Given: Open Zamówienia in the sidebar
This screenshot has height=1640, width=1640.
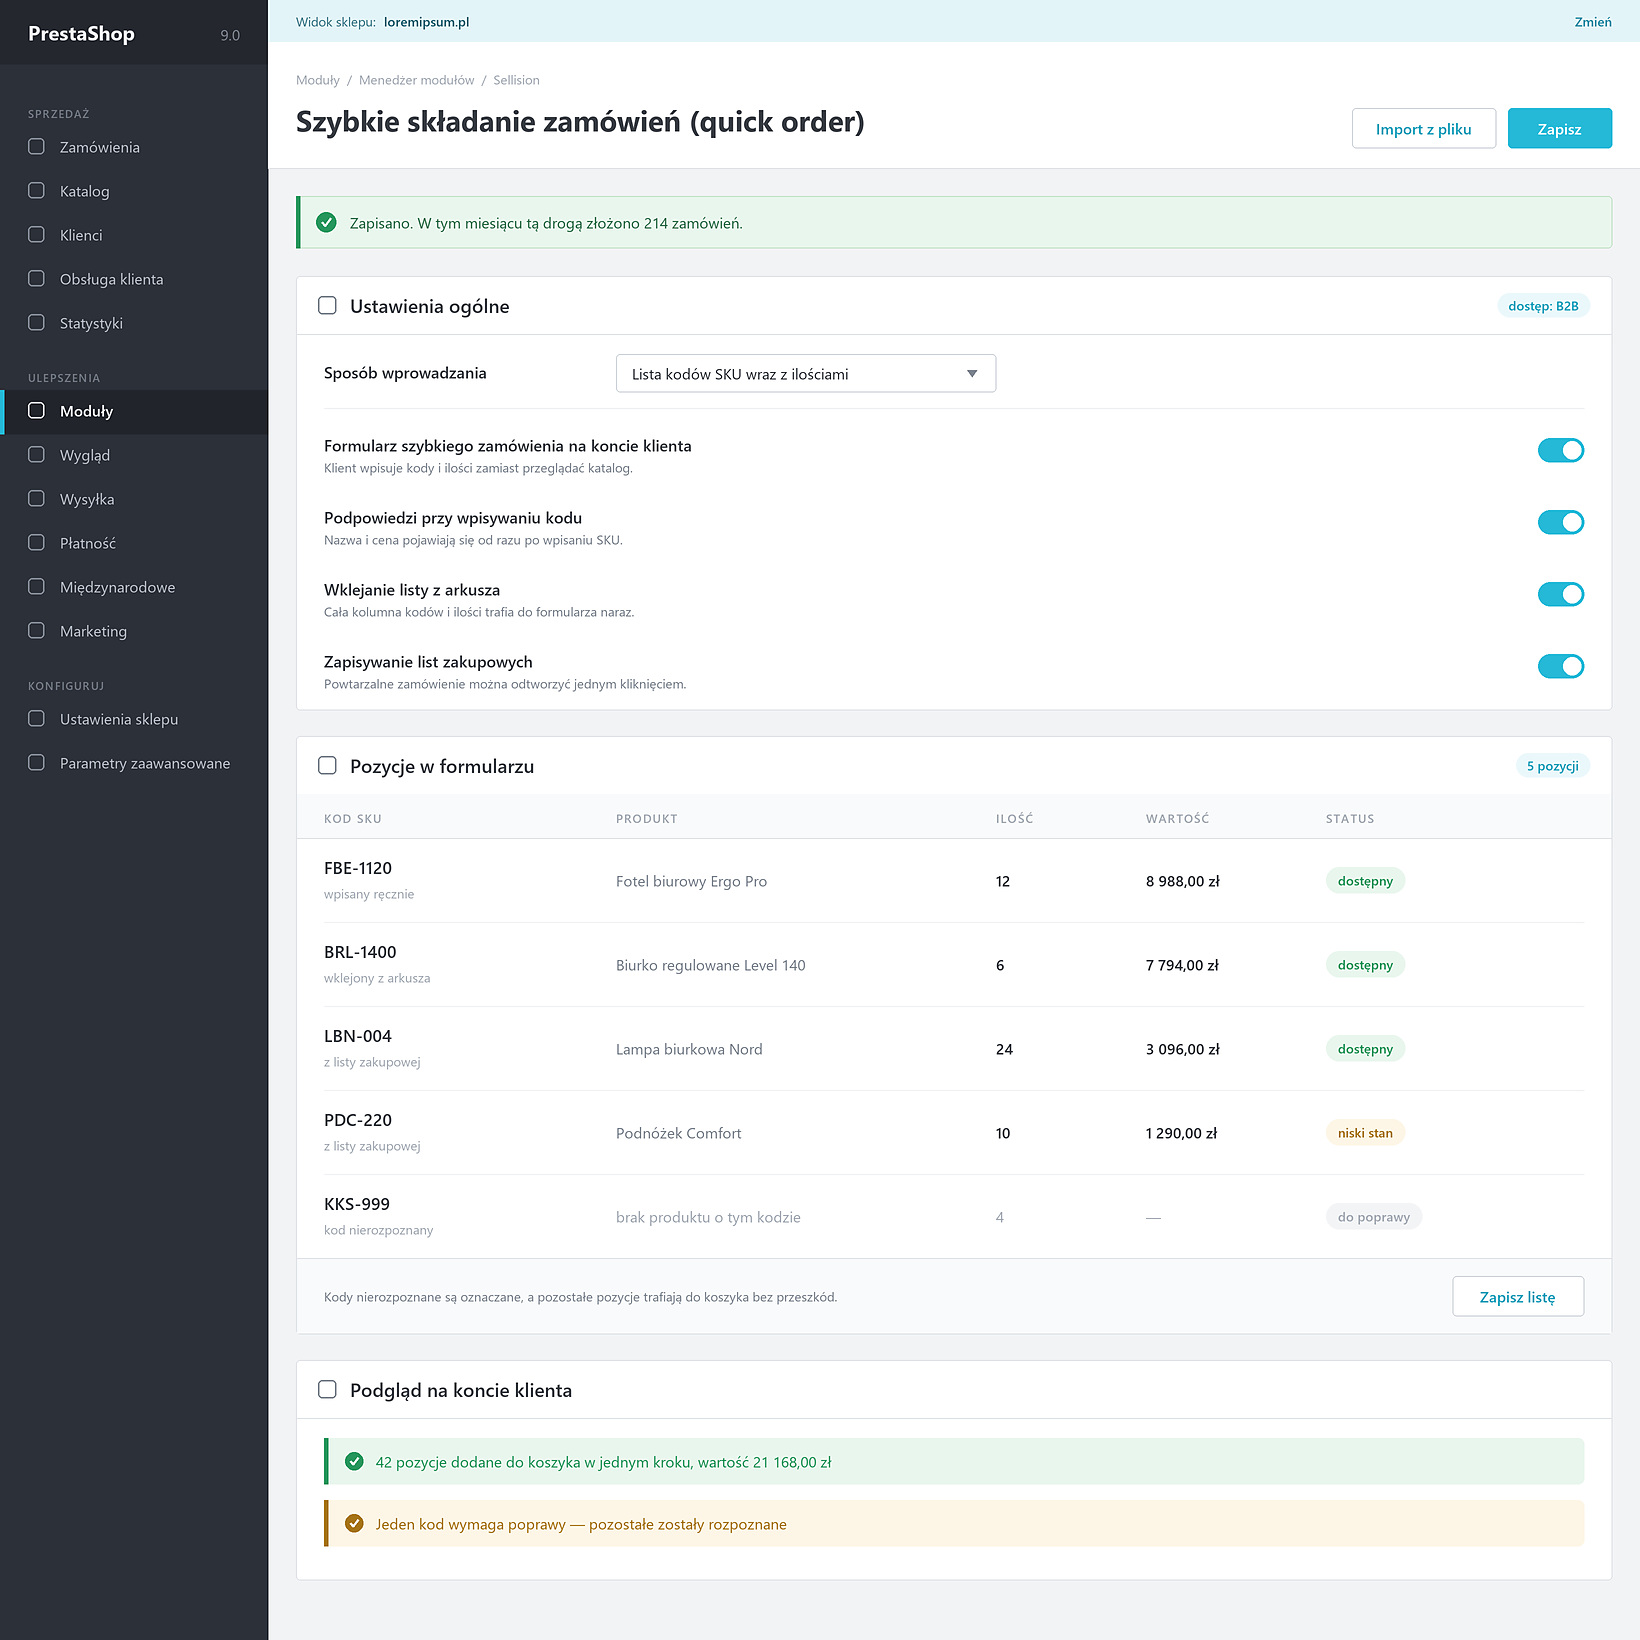Looking at the screenshot, I should point(134,147).
